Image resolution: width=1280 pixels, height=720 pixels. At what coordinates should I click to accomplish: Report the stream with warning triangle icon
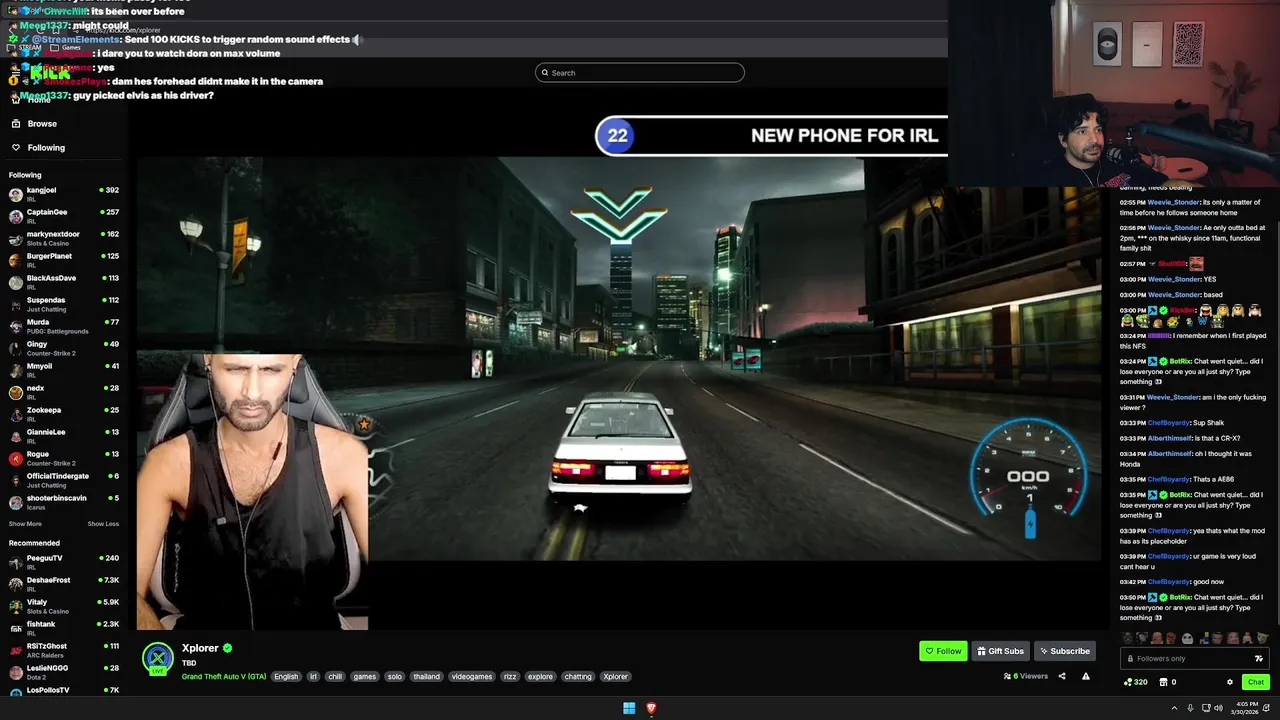tap(1086, 677)
